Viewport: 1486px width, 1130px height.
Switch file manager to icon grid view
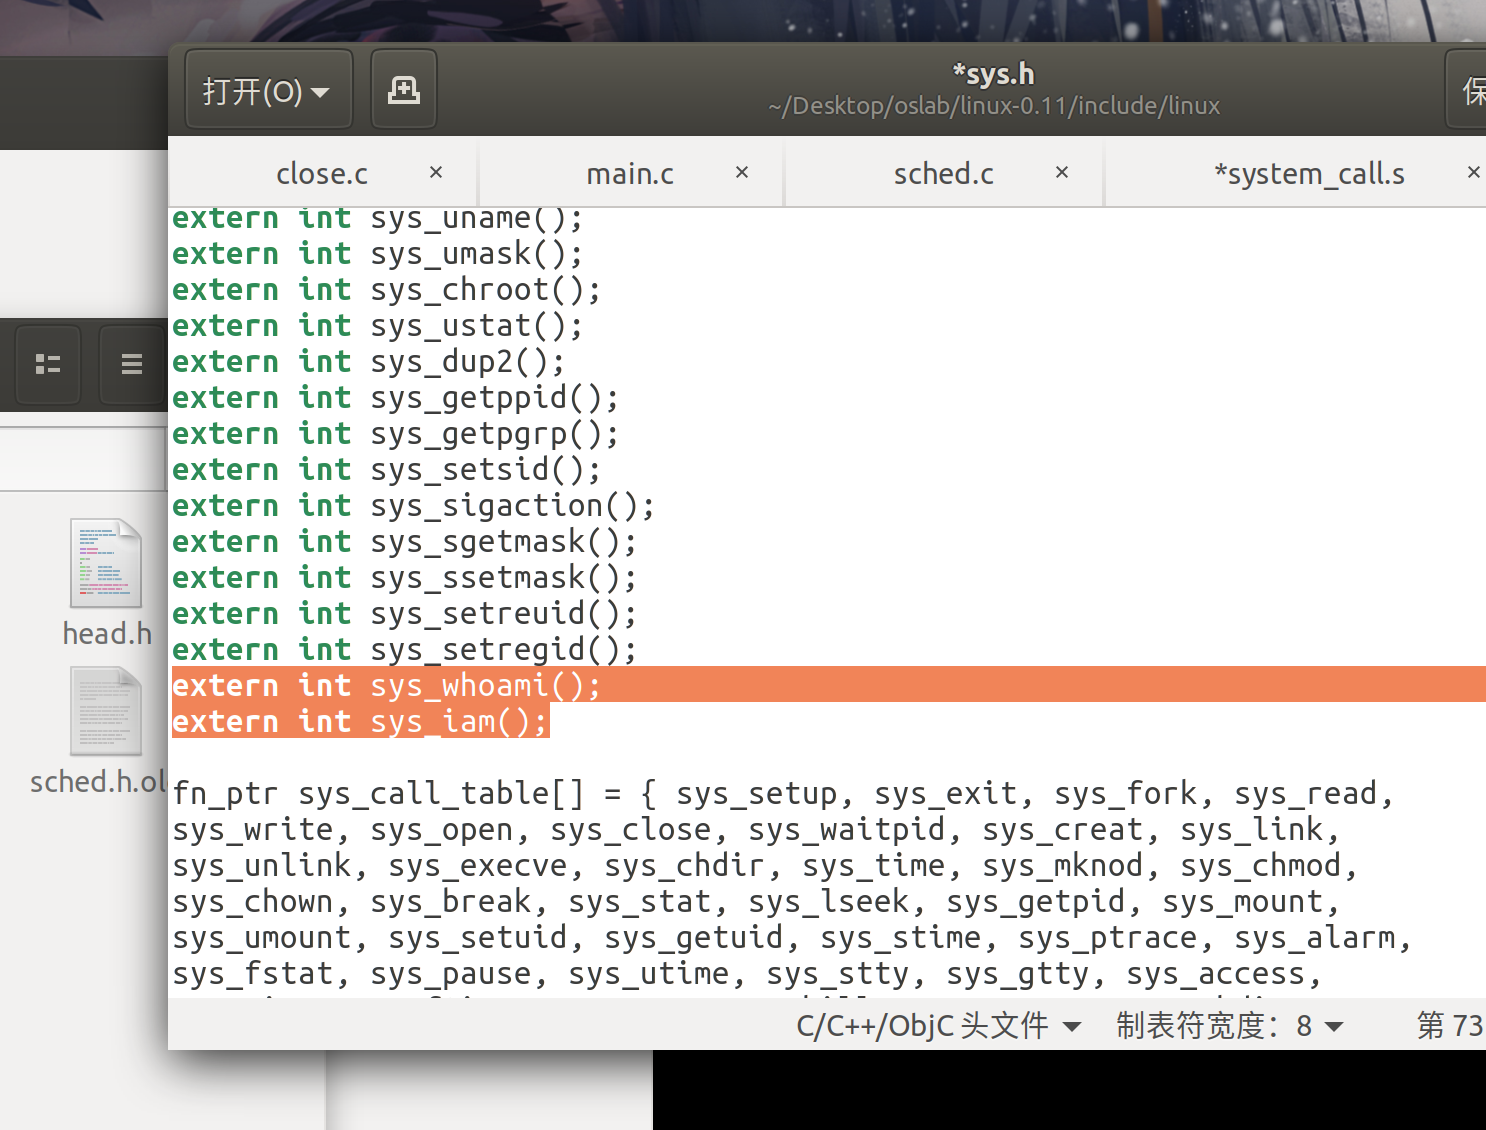point(48,364)
